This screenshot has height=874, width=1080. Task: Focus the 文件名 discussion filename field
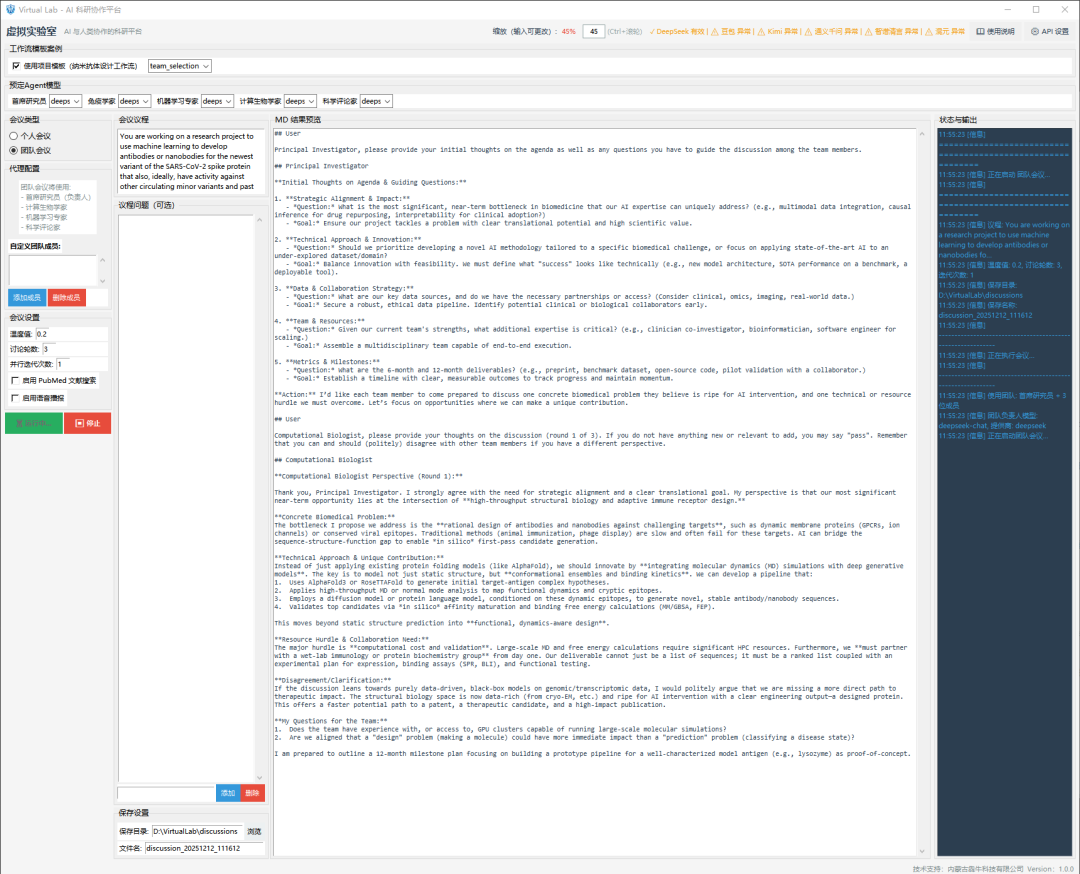[205, 849]
